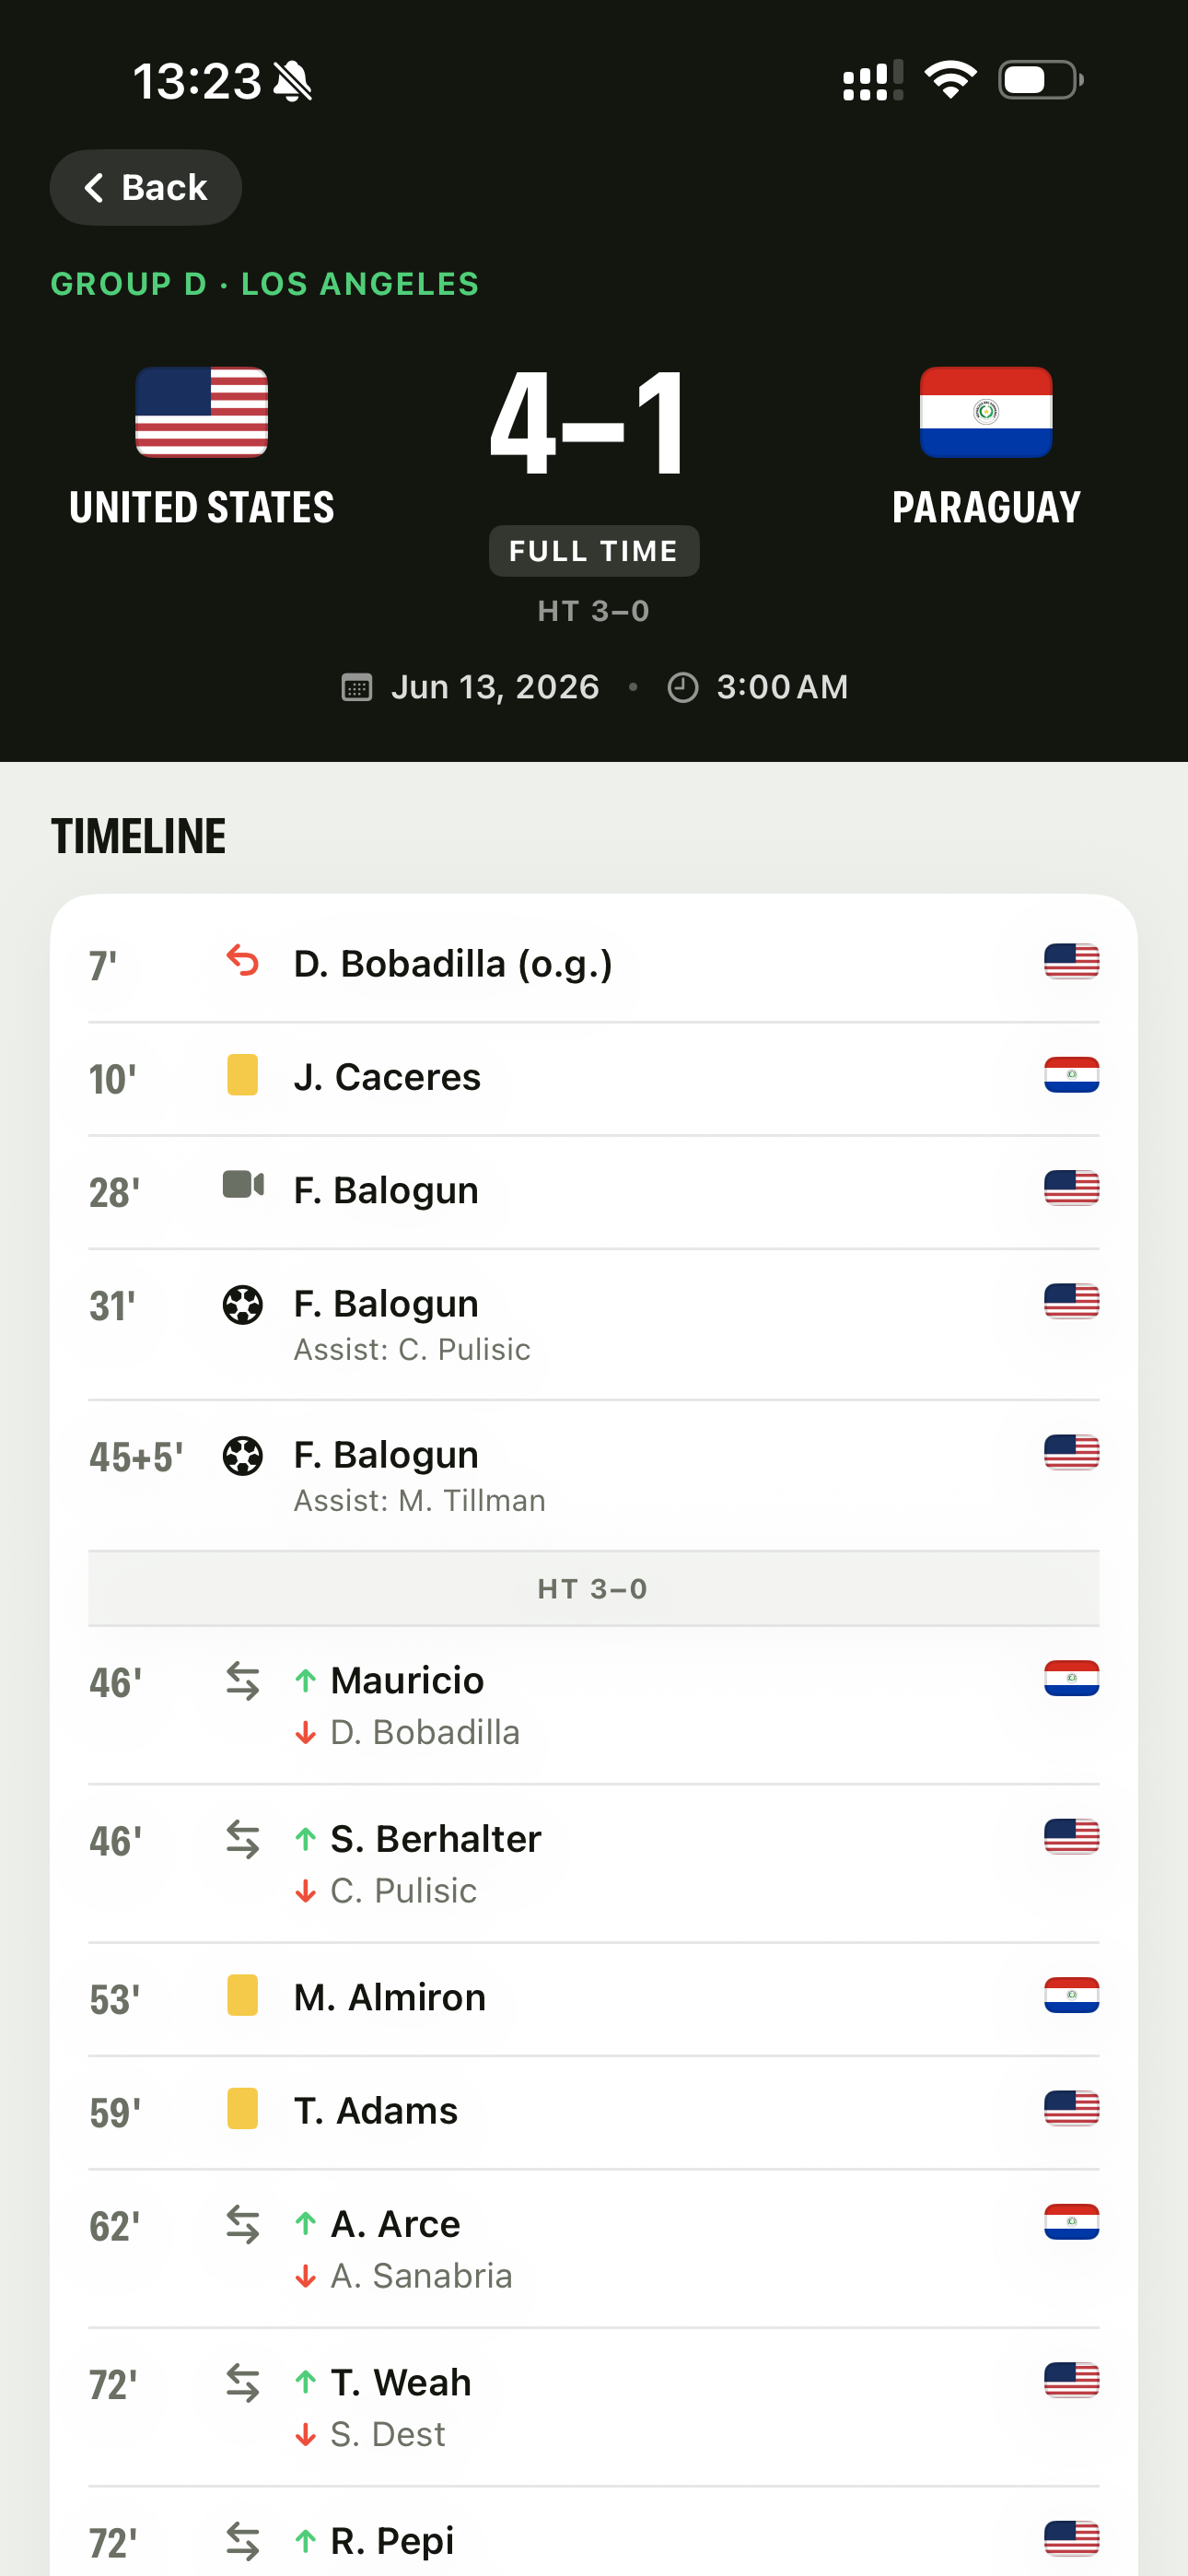Tap the substitution icon for S. Berhalter
1188x2576 pixels.
(x=242, y=1839)
